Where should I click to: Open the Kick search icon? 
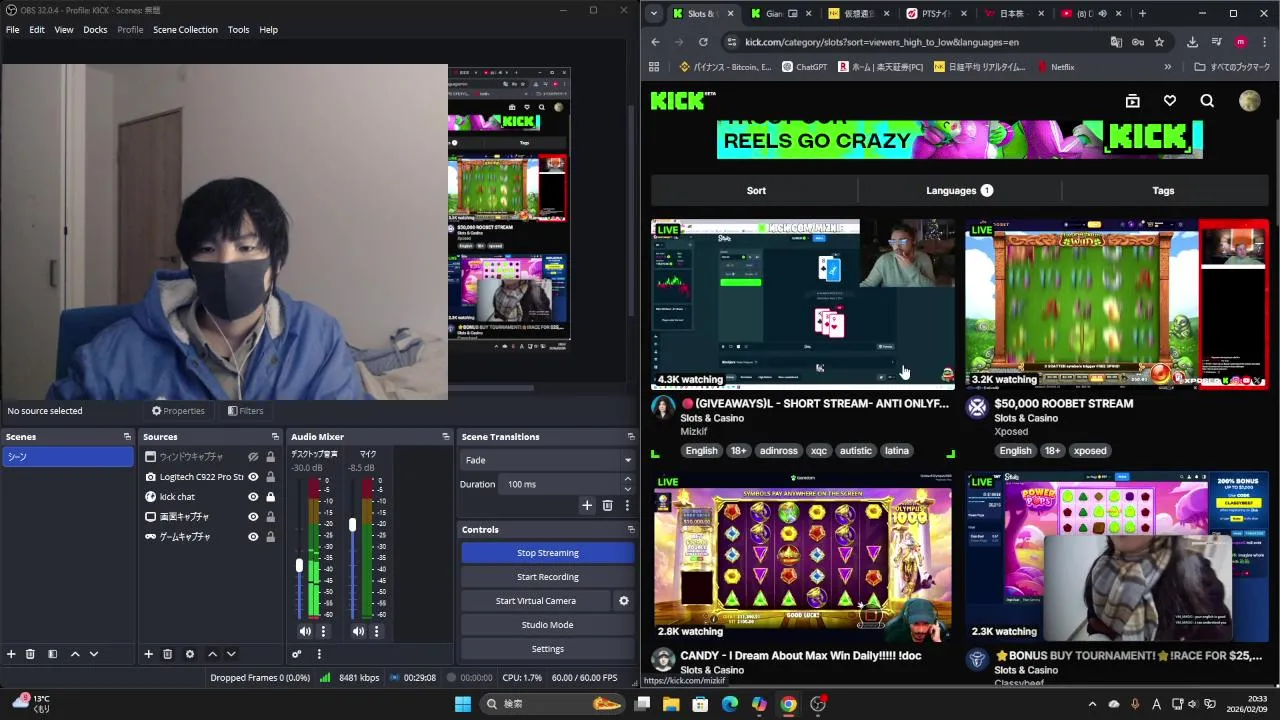click(x=1207, y=101)
